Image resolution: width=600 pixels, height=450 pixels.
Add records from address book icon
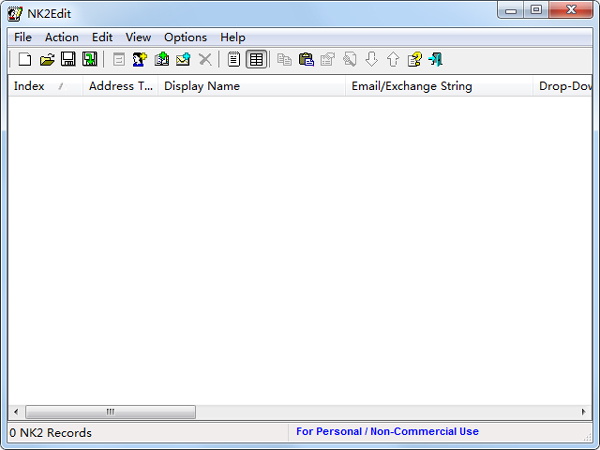[x=161, y=60]
